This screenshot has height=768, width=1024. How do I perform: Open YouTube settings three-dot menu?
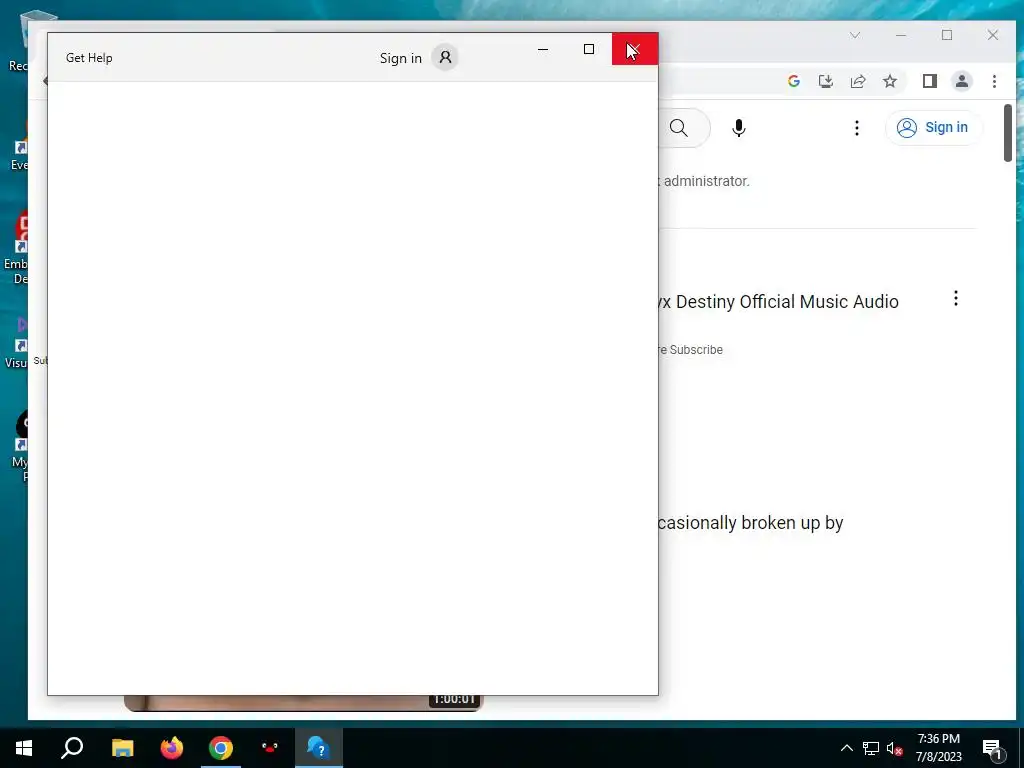tap(856, 128)
